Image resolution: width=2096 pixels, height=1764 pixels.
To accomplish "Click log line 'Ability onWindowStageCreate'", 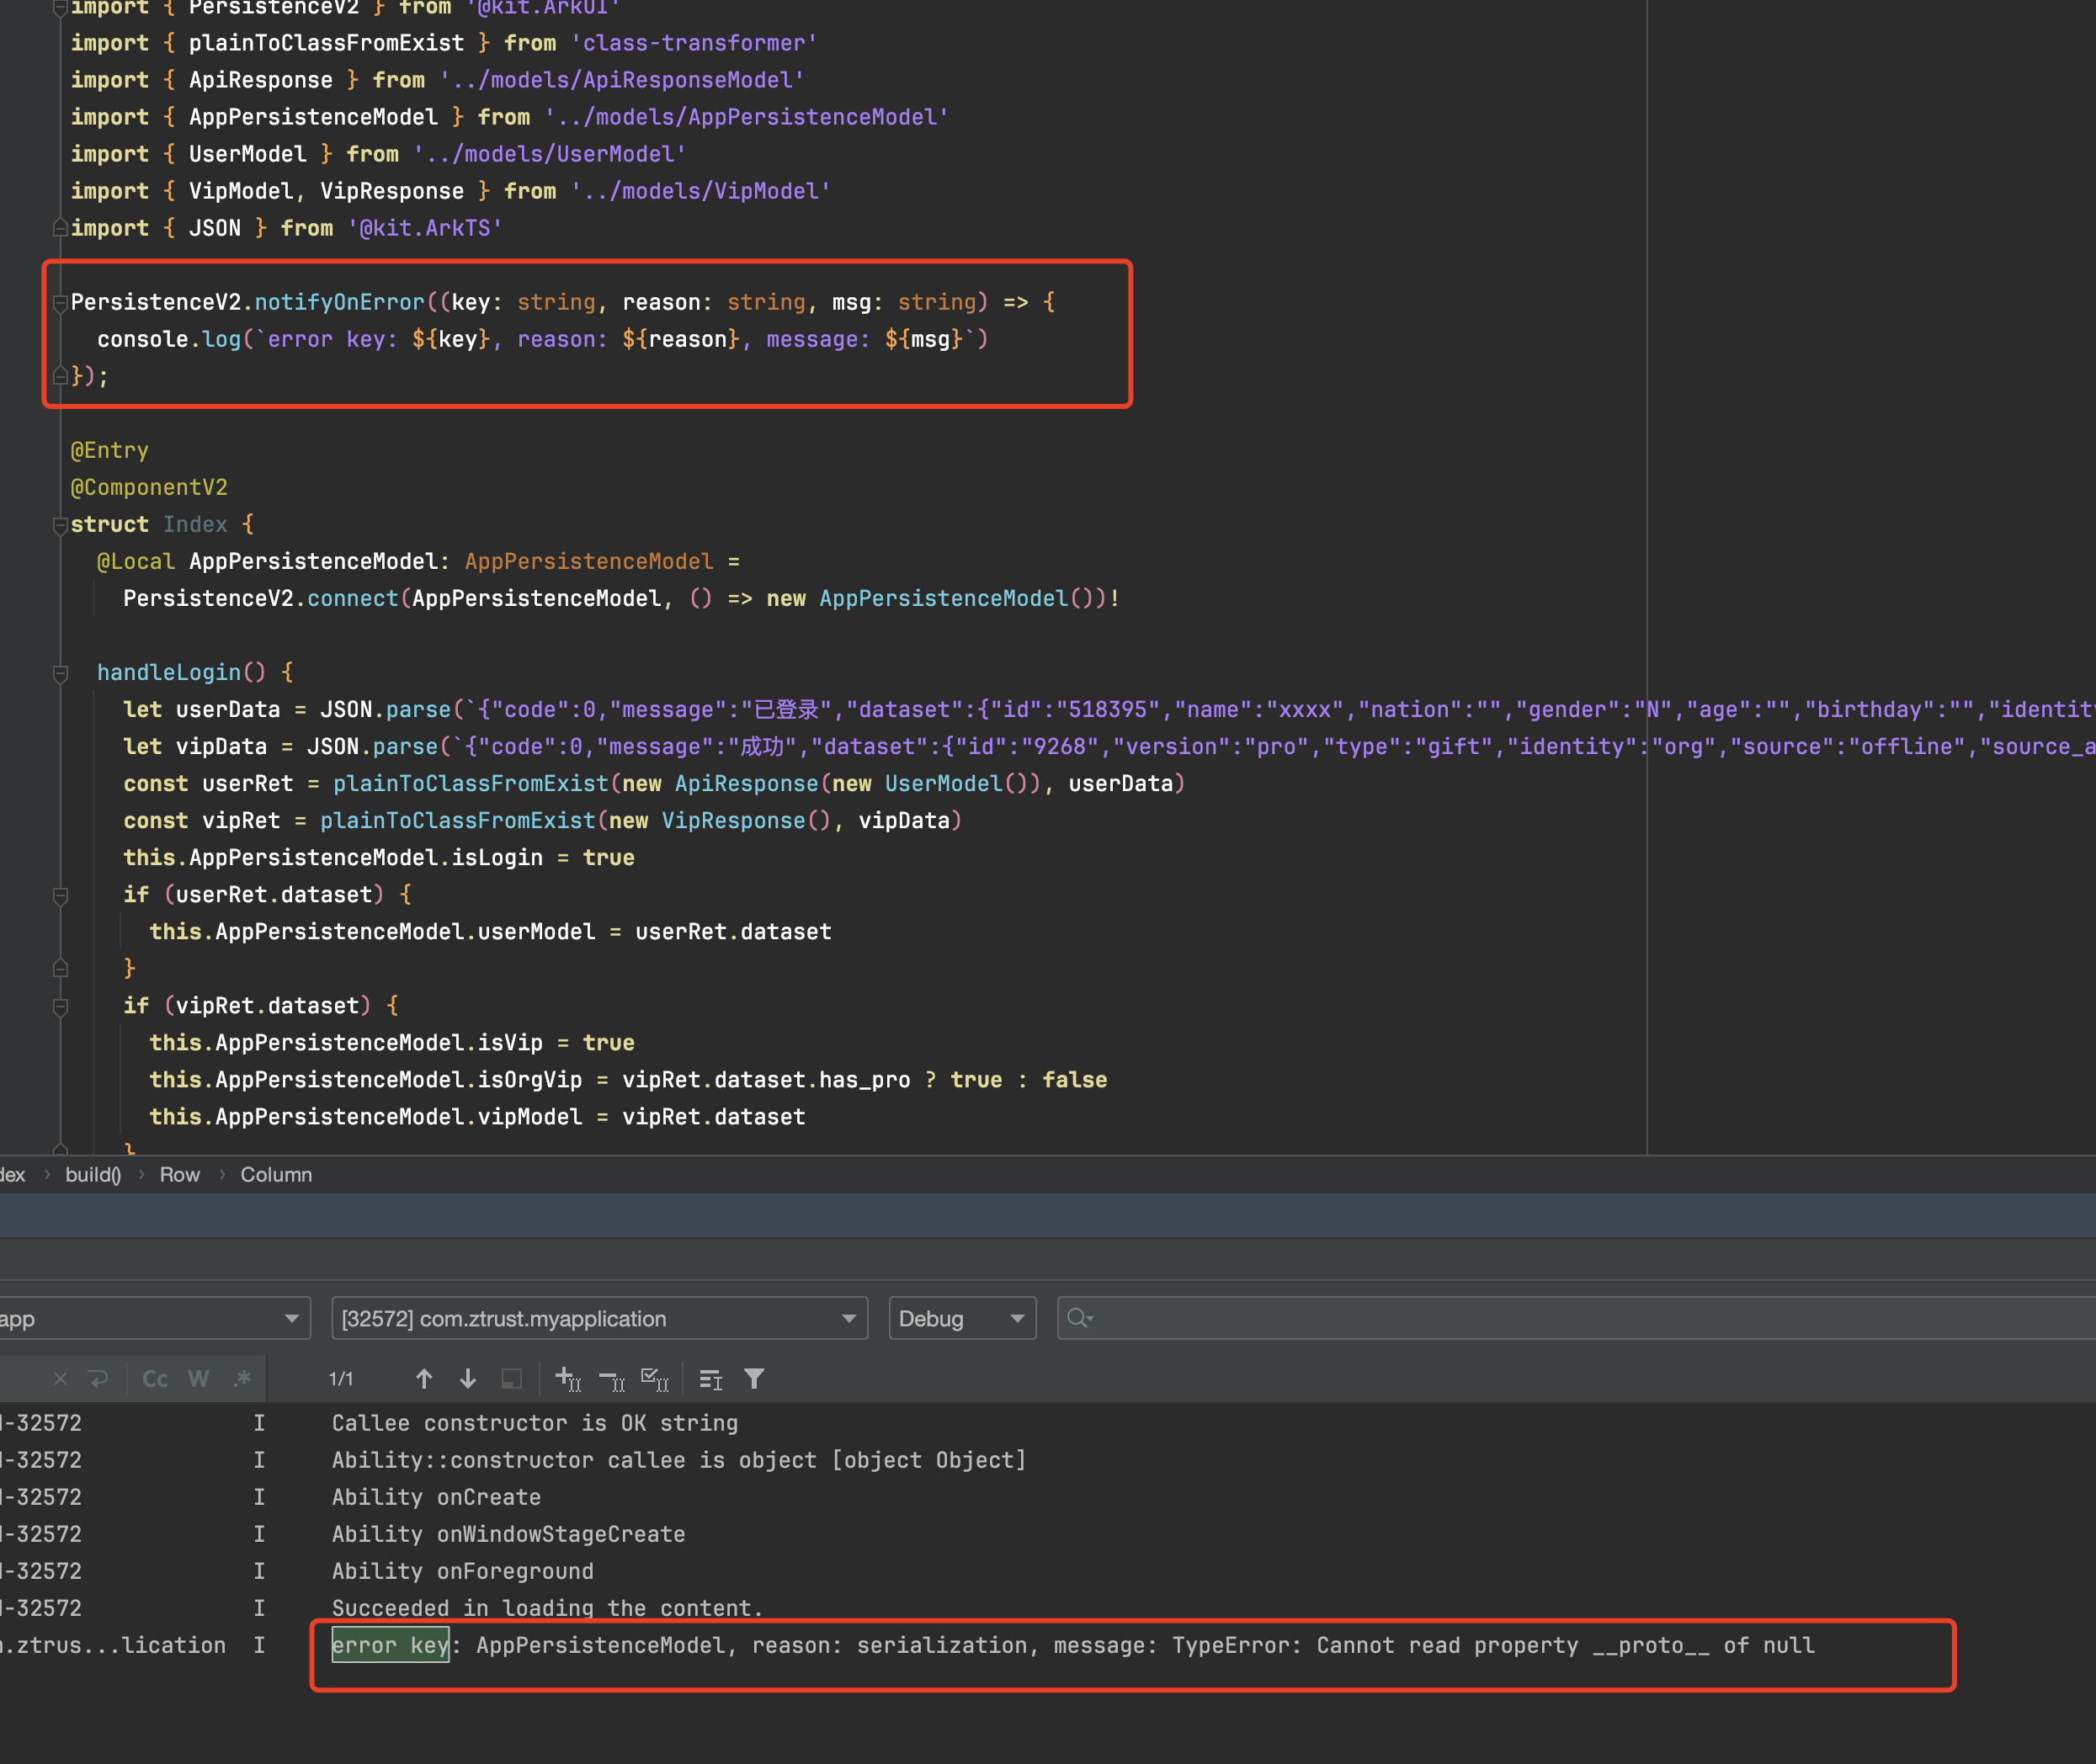I will [x=508, y=1534].
